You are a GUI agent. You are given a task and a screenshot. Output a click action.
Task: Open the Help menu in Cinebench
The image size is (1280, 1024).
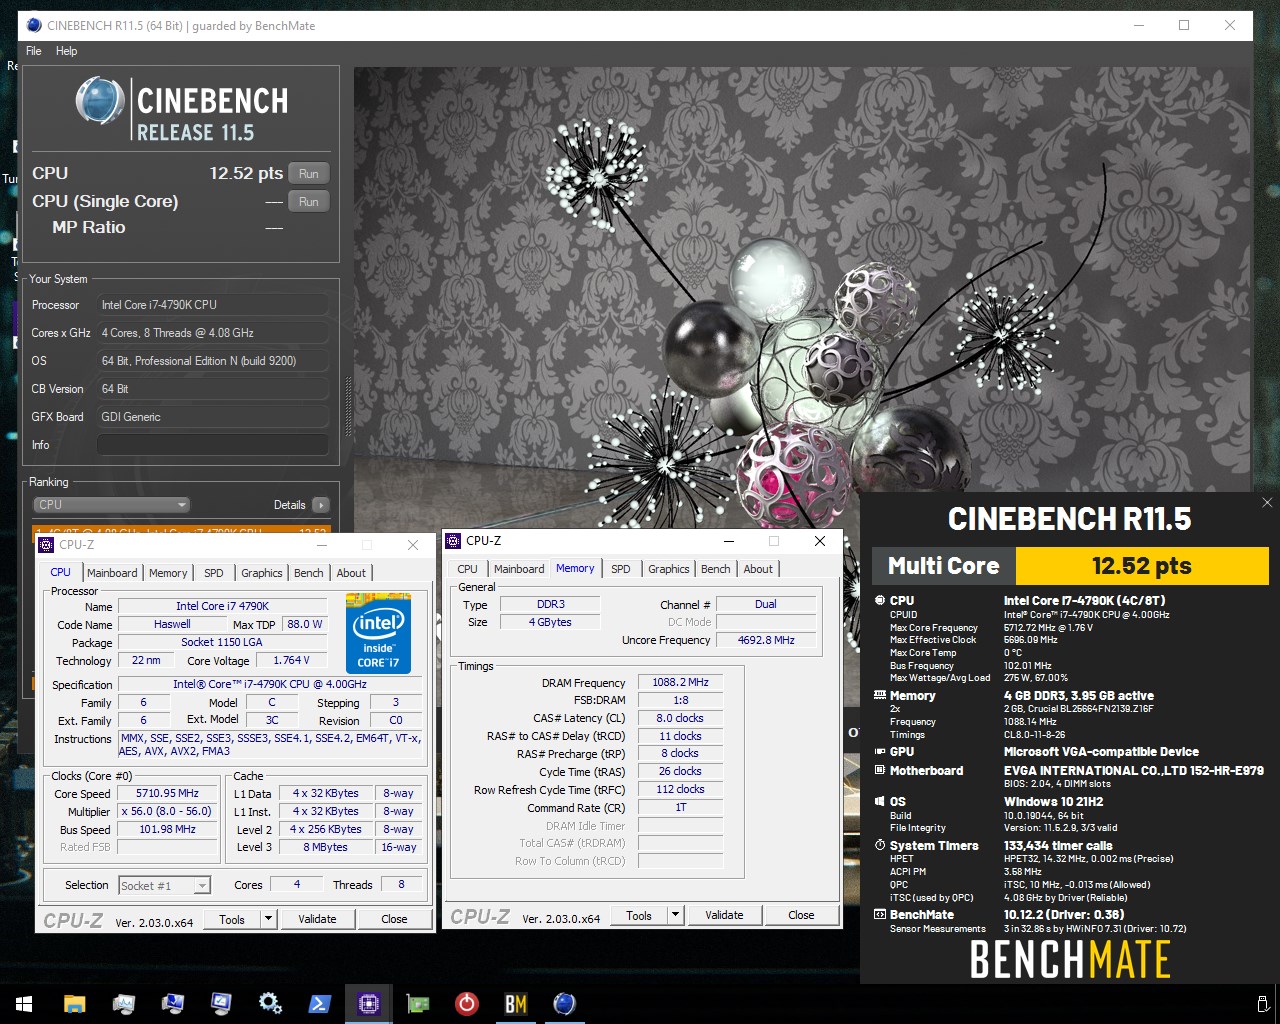[66, 51]
